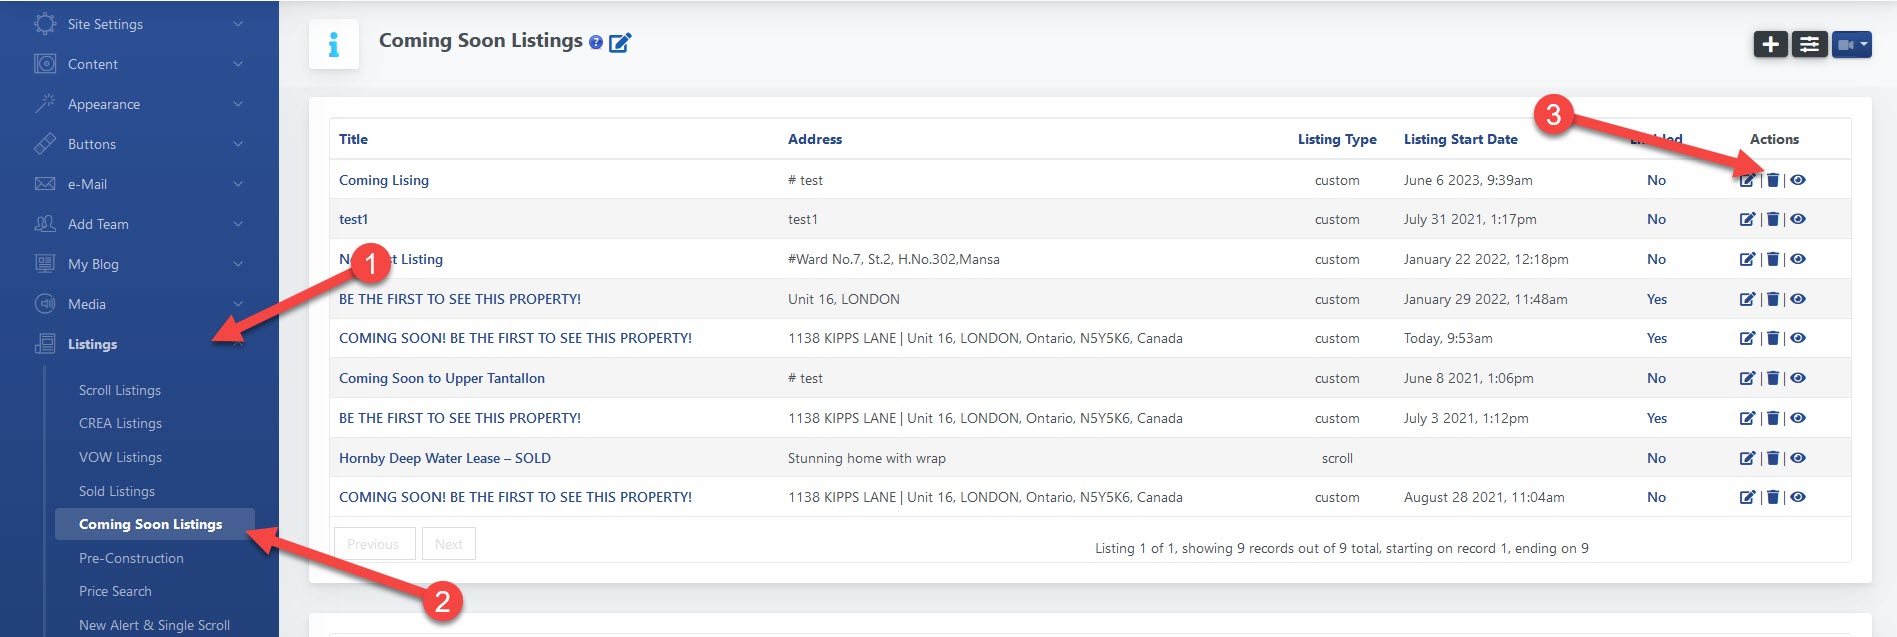Click the blue info icon tile
The height and width of the screenshot is (637, 1897).
334,44
